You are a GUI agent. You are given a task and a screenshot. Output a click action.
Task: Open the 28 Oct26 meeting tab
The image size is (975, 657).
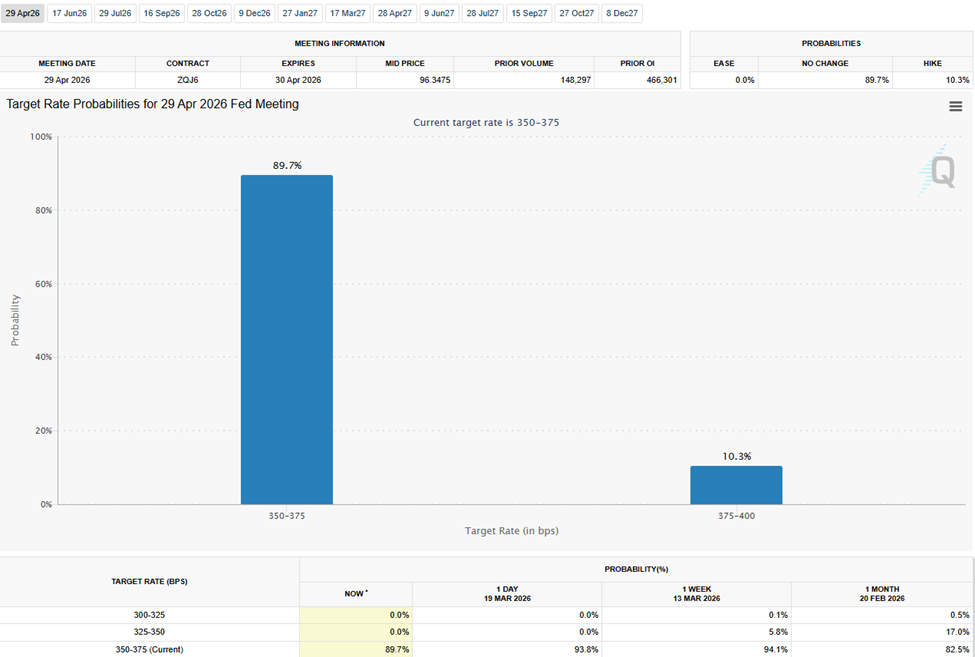[209, 13]
